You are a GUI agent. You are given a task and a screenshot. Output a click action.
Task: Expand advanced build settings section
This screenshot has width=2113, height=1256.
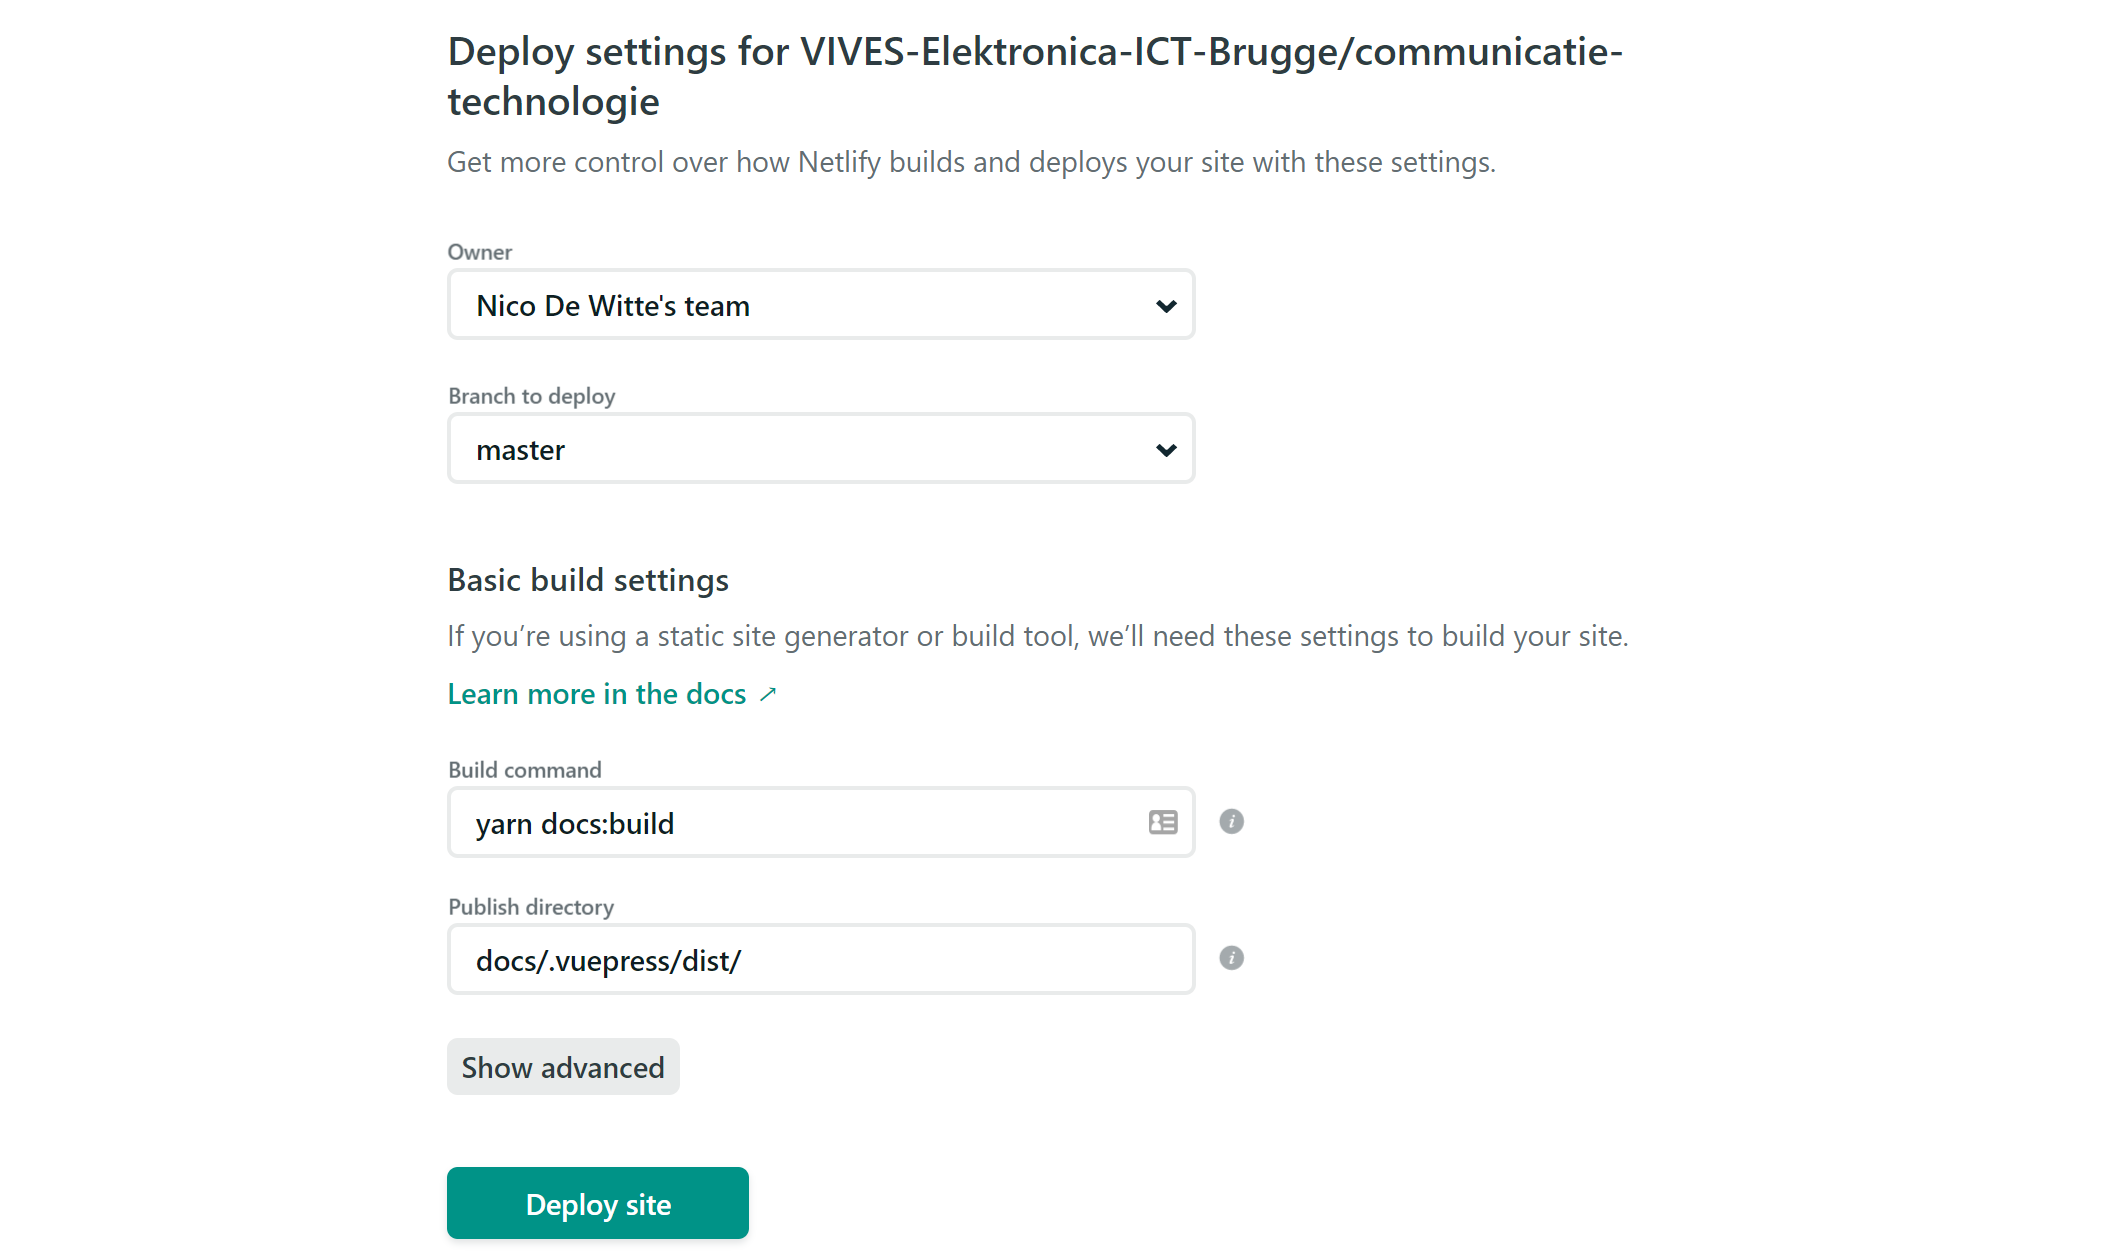(564, 1066)
